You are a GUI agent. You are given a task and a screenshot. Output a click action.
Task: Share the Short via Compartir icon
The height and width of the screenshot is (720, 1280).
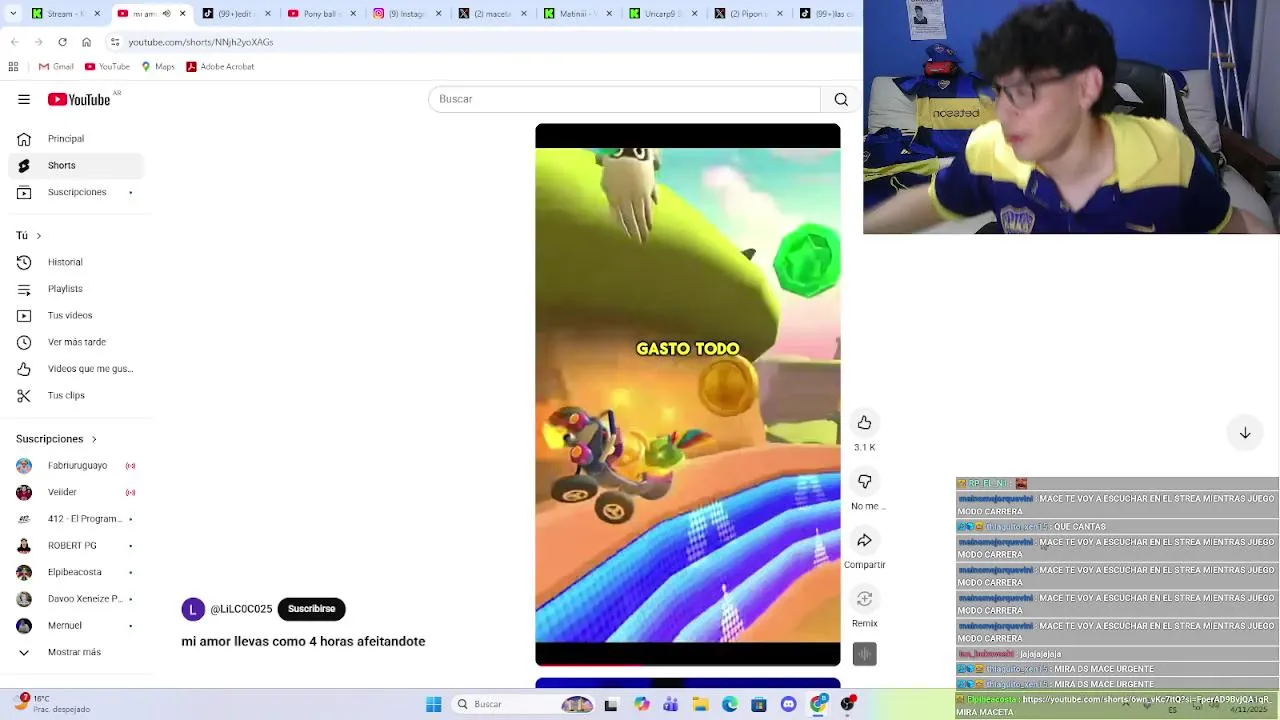tap(864, 541)
